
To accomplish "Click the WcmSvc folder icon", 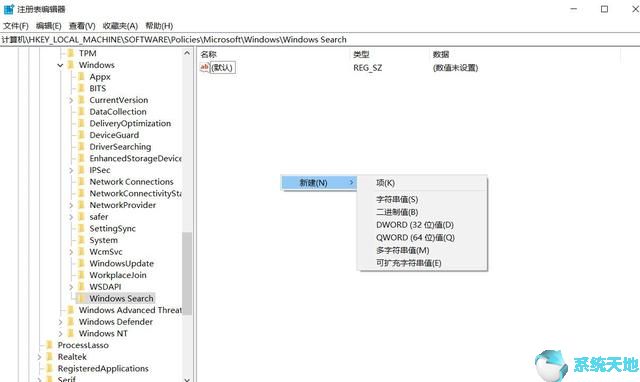I will pyautogui.click(x=81, y=252).
